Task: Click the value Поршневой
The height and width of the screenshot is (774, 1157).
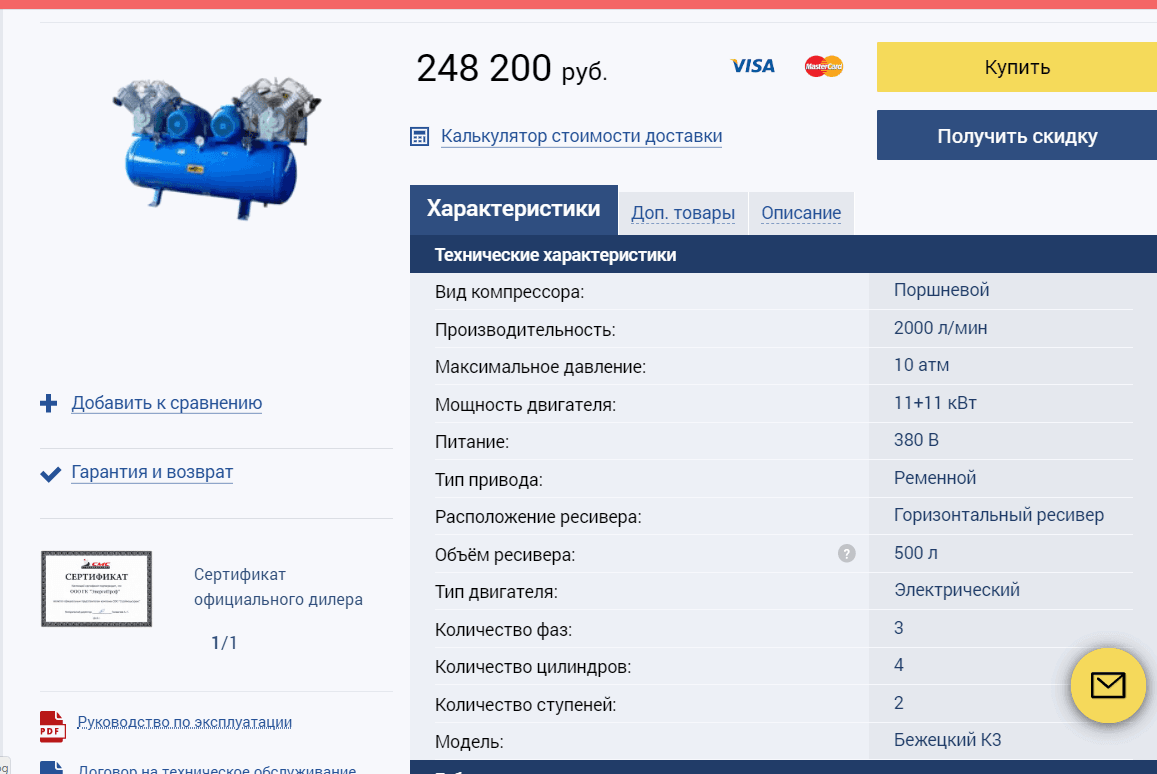Action: (x=942, y=290)
